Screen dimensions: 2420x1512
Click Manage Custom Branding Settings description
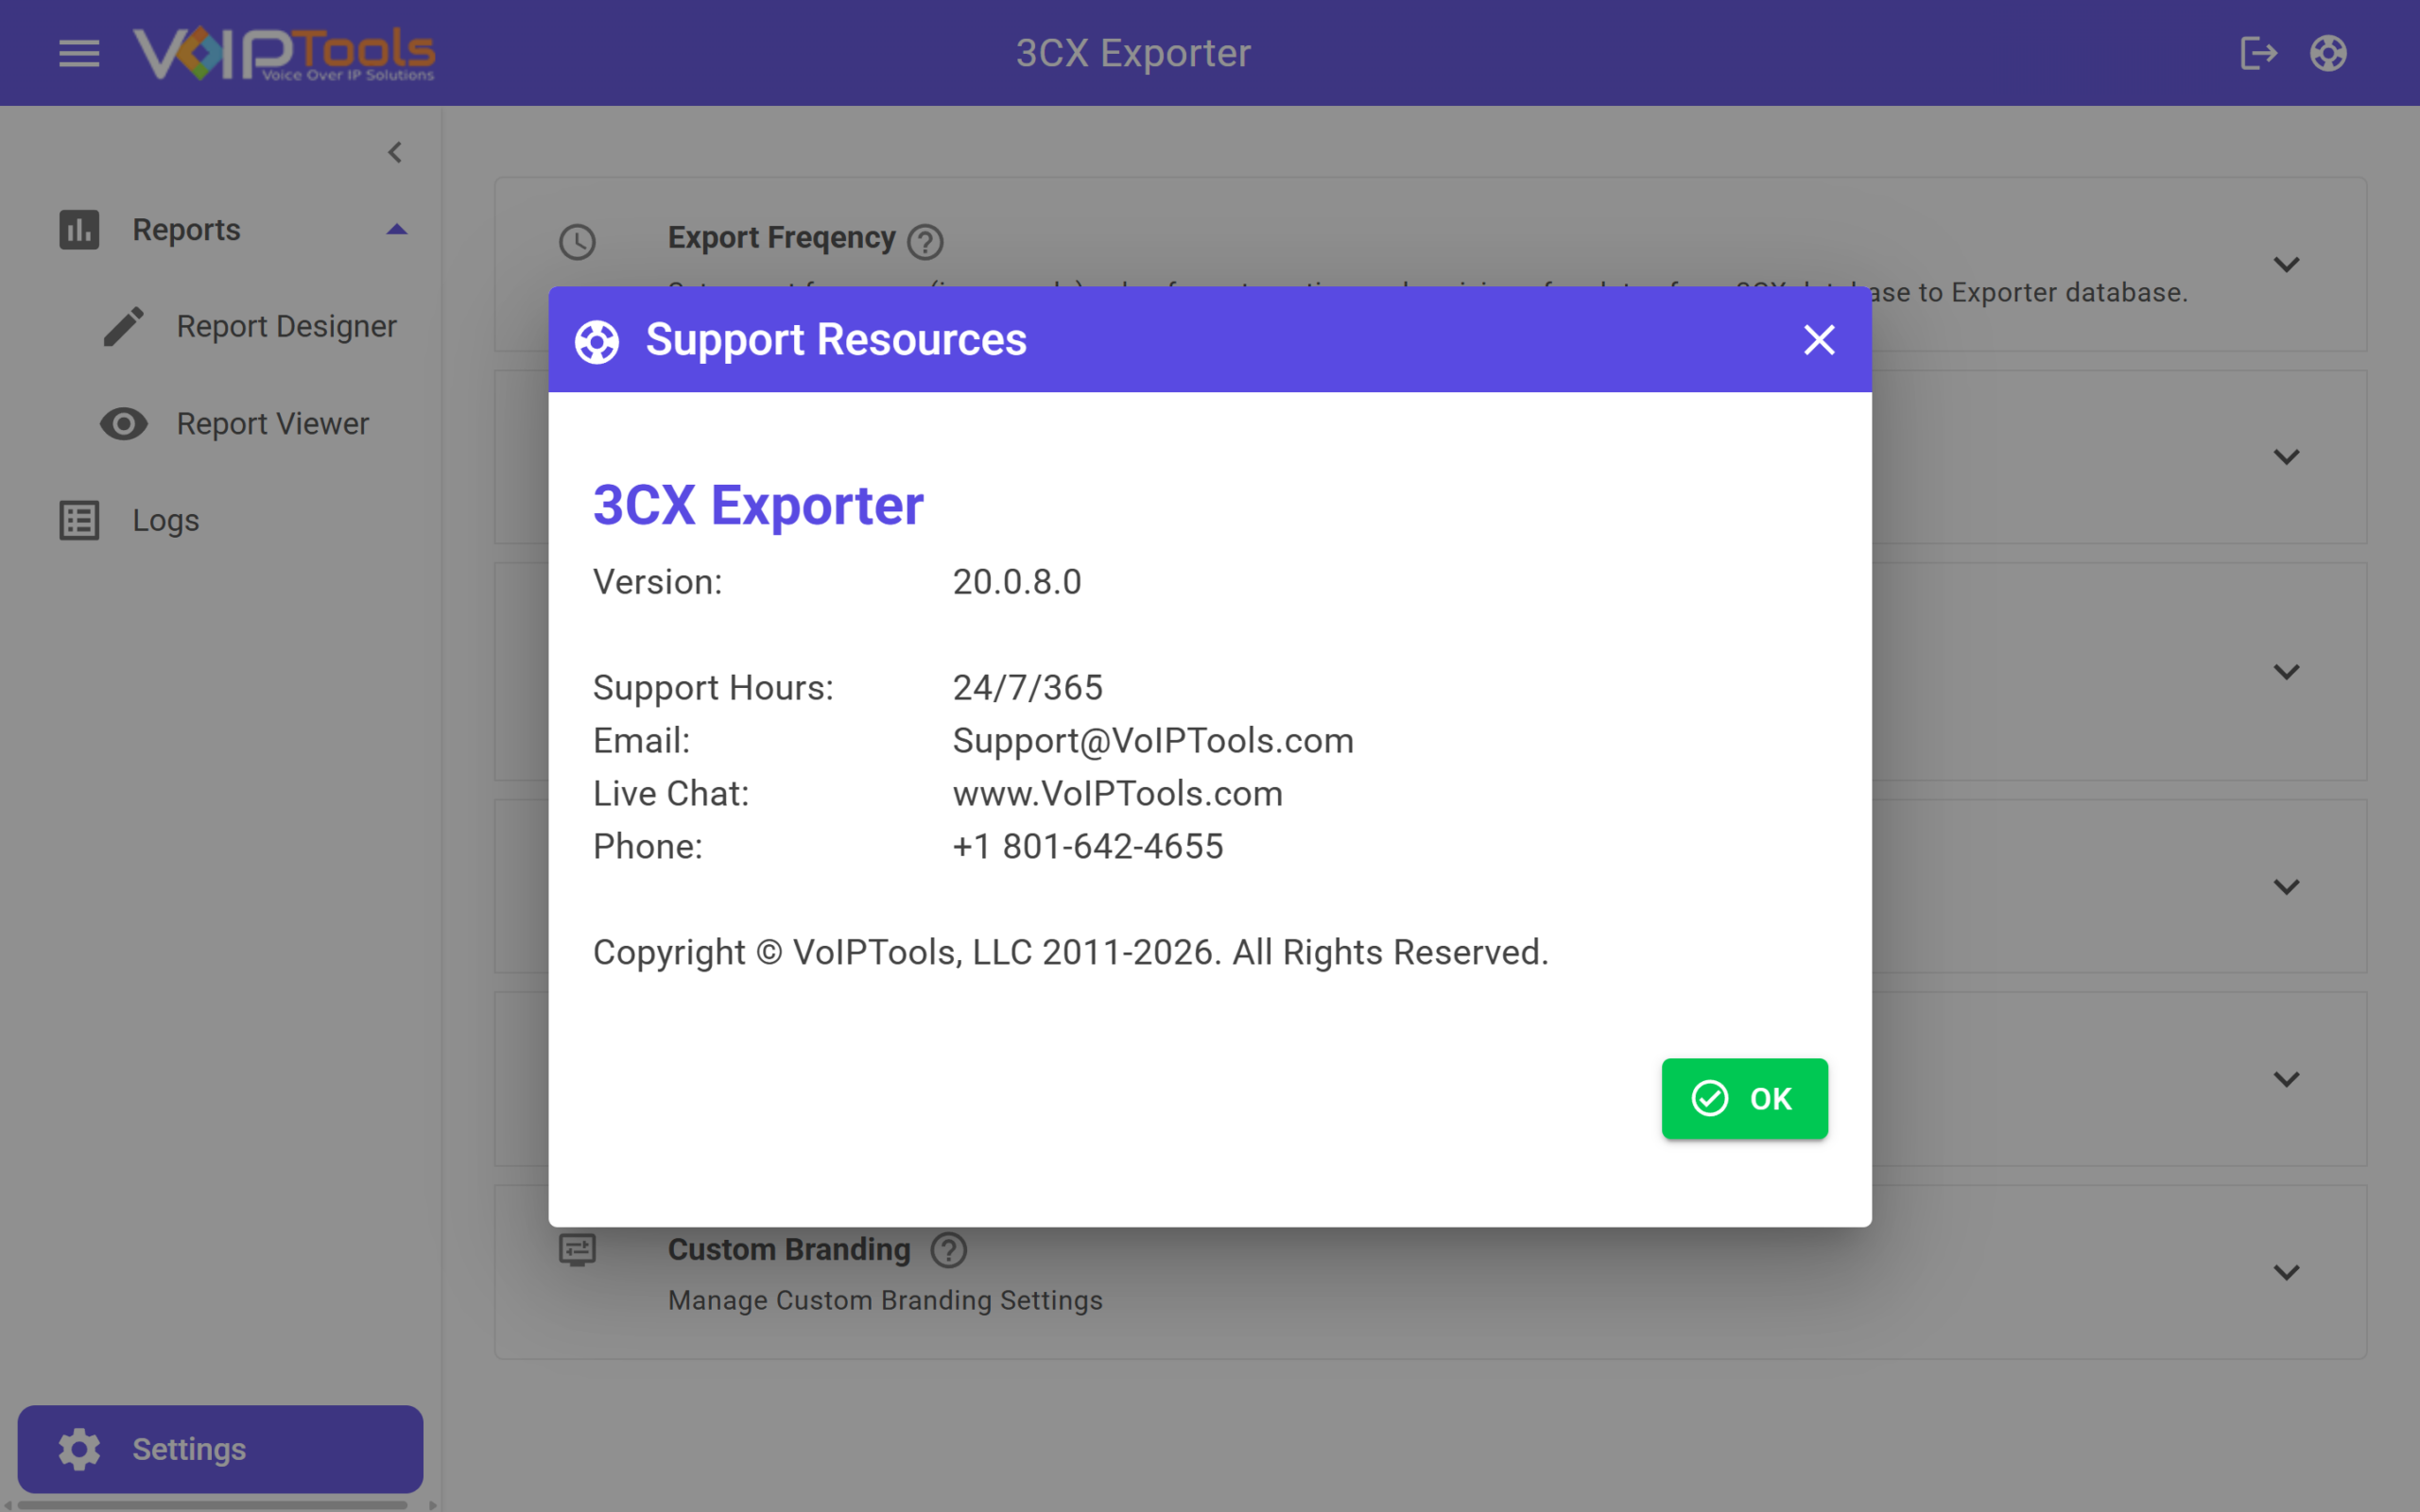(885, 1300)
